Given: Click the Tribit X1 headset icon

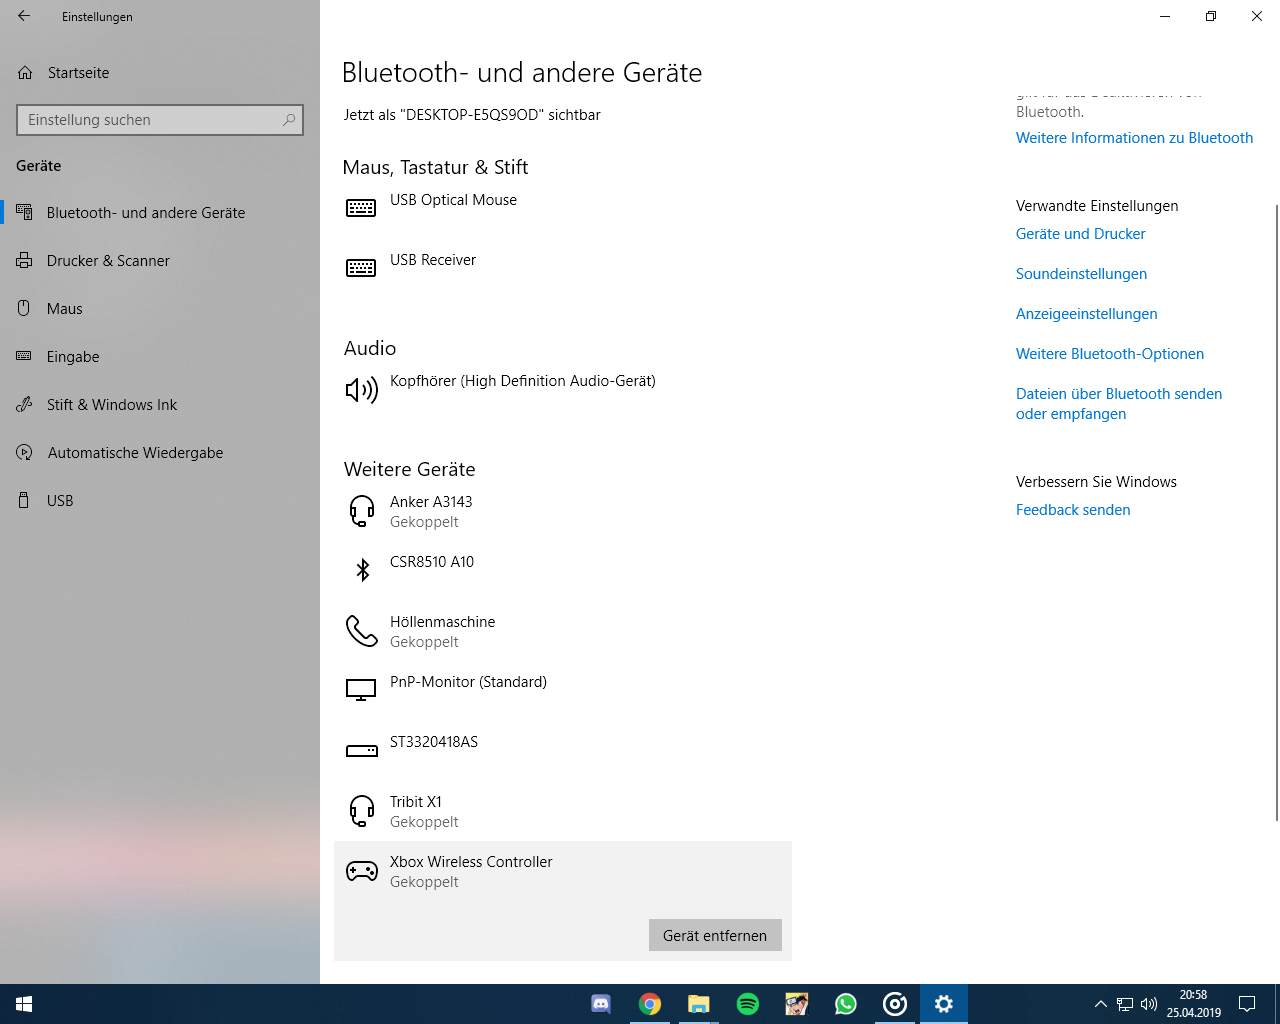Looking at the screenshot, I should [361, 811].
